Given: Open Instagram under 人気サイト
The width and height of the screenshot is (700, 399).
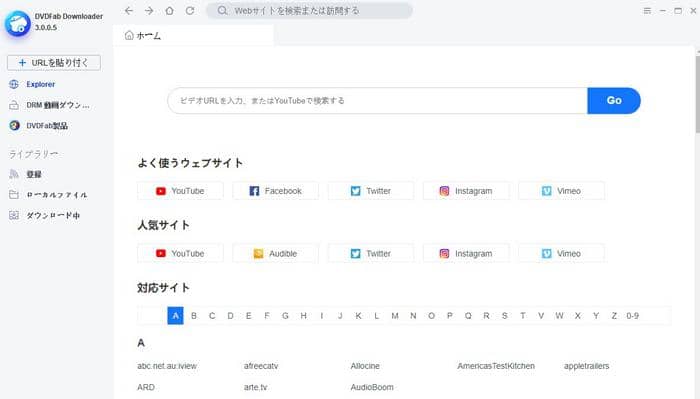Looking at the screenshot, I should click(x=466, y=254).
